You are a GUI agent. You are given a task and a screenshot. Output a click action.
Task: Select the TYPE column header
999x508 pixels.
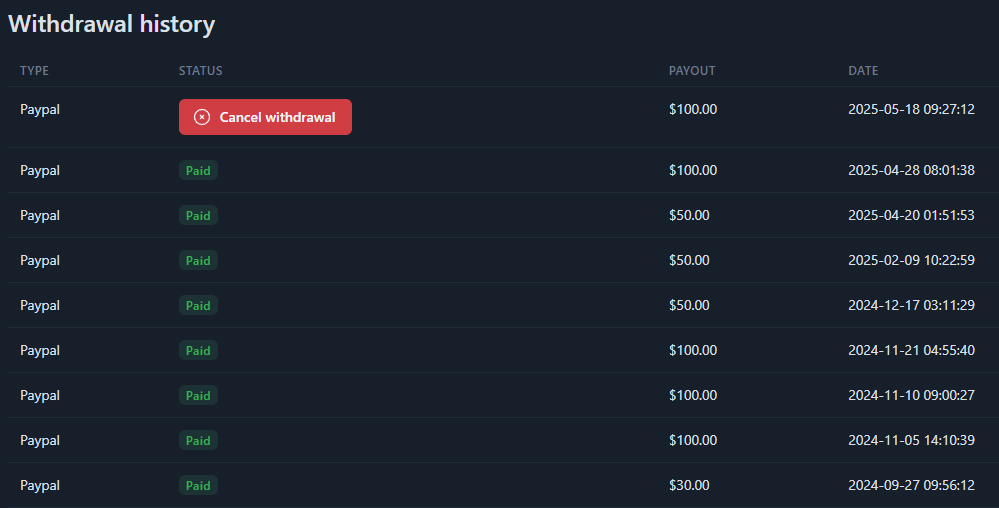point(34,71)
